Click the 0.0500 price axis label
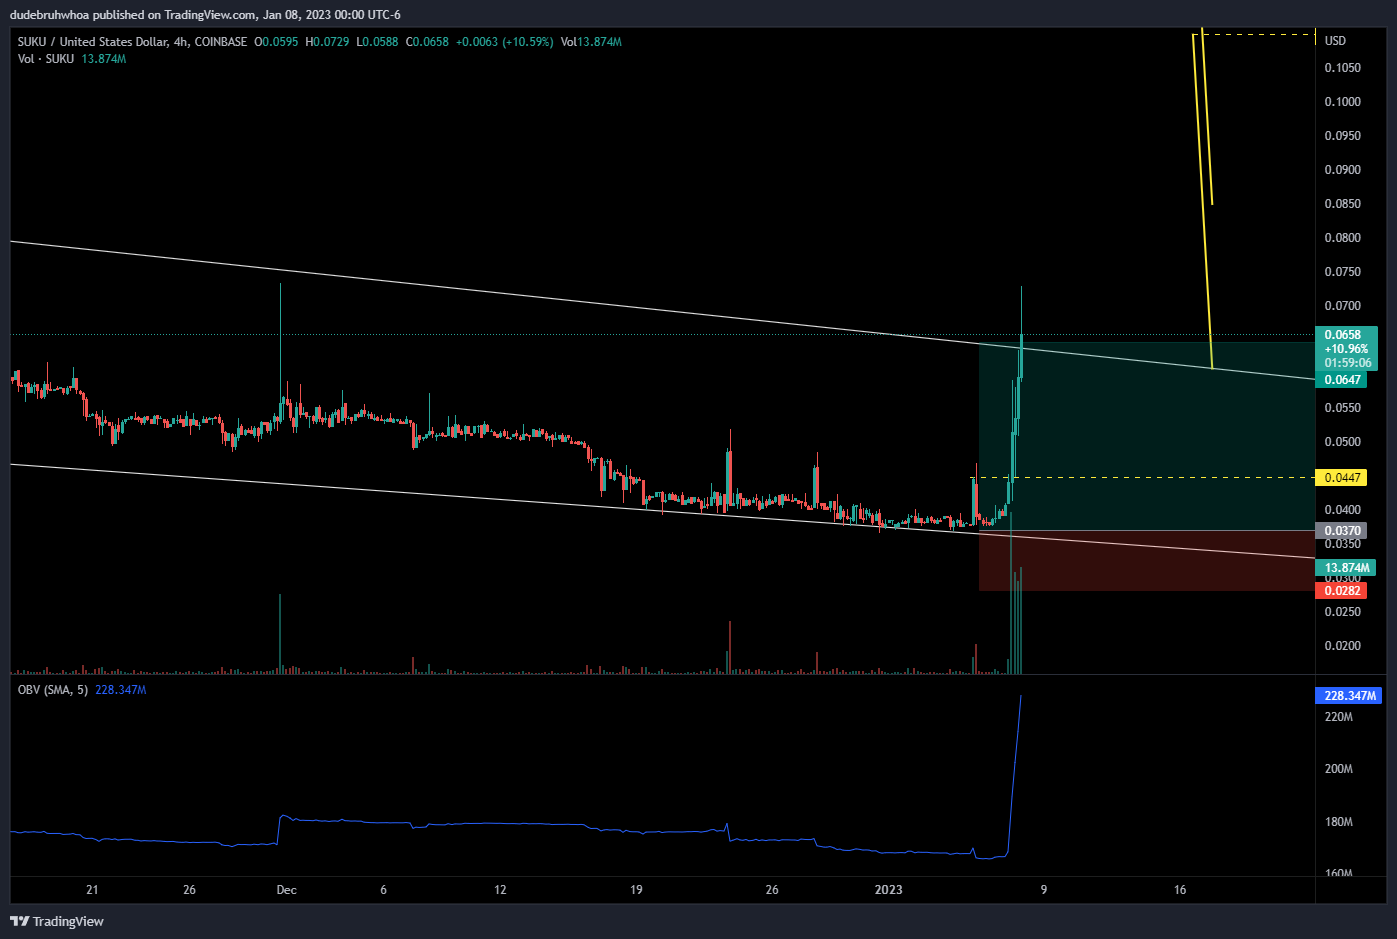The height and width of the screenshot is (939, 1397). coord(1342,442)
